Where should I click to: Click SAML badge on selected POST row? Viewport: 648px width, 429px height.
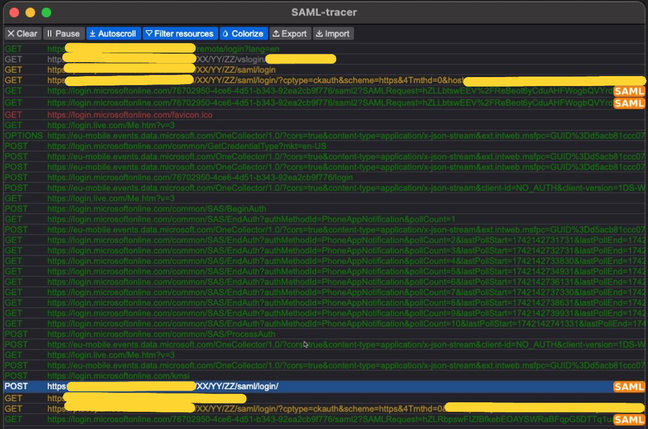629,386
